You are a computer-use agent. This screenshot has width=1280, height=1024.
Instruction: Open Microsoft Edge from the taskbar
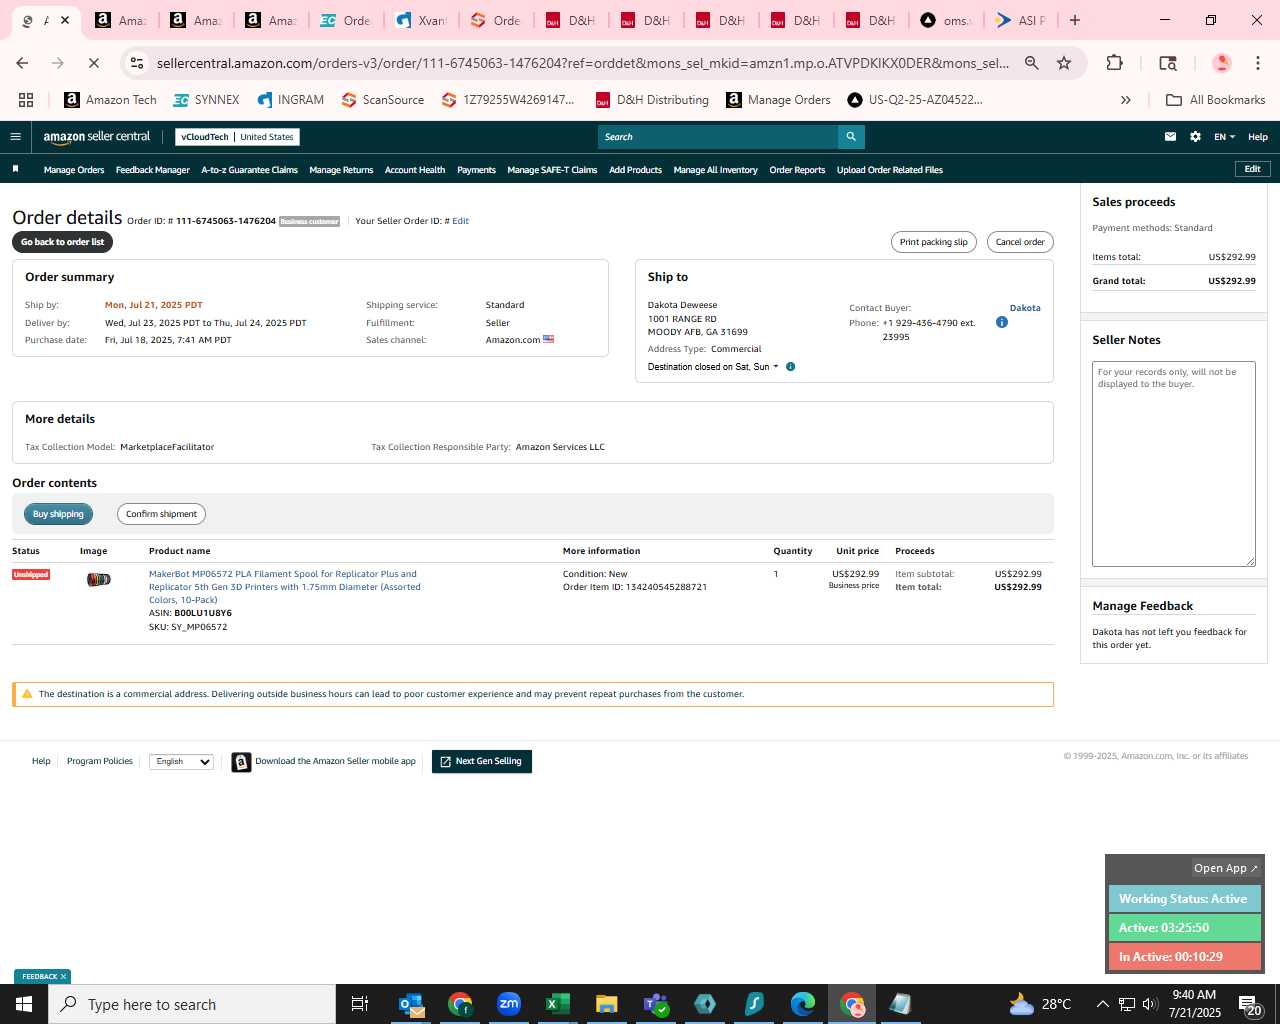tap(803, 1004)
